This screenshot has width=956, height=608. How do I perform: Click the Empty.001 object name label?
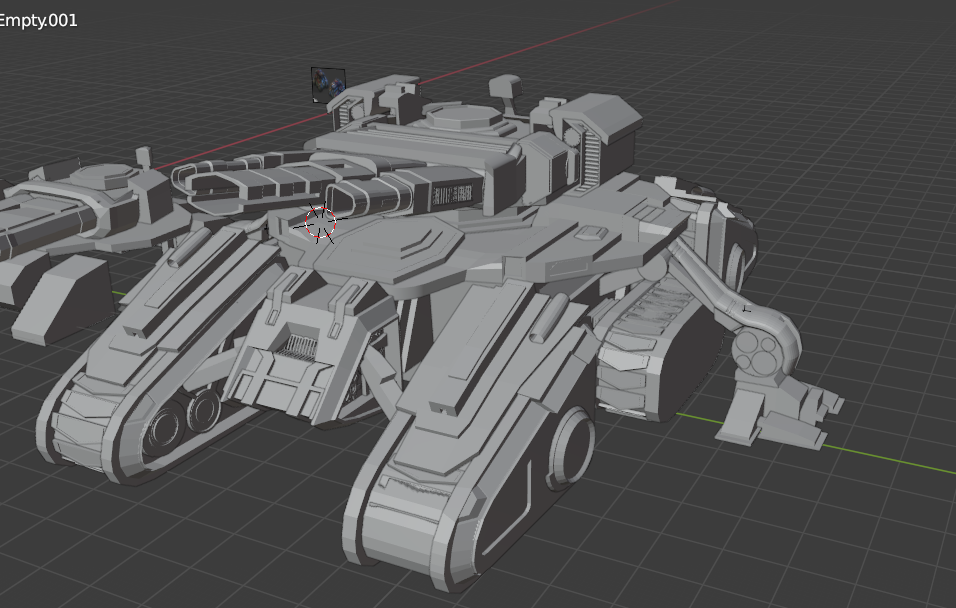pos(38,20)
